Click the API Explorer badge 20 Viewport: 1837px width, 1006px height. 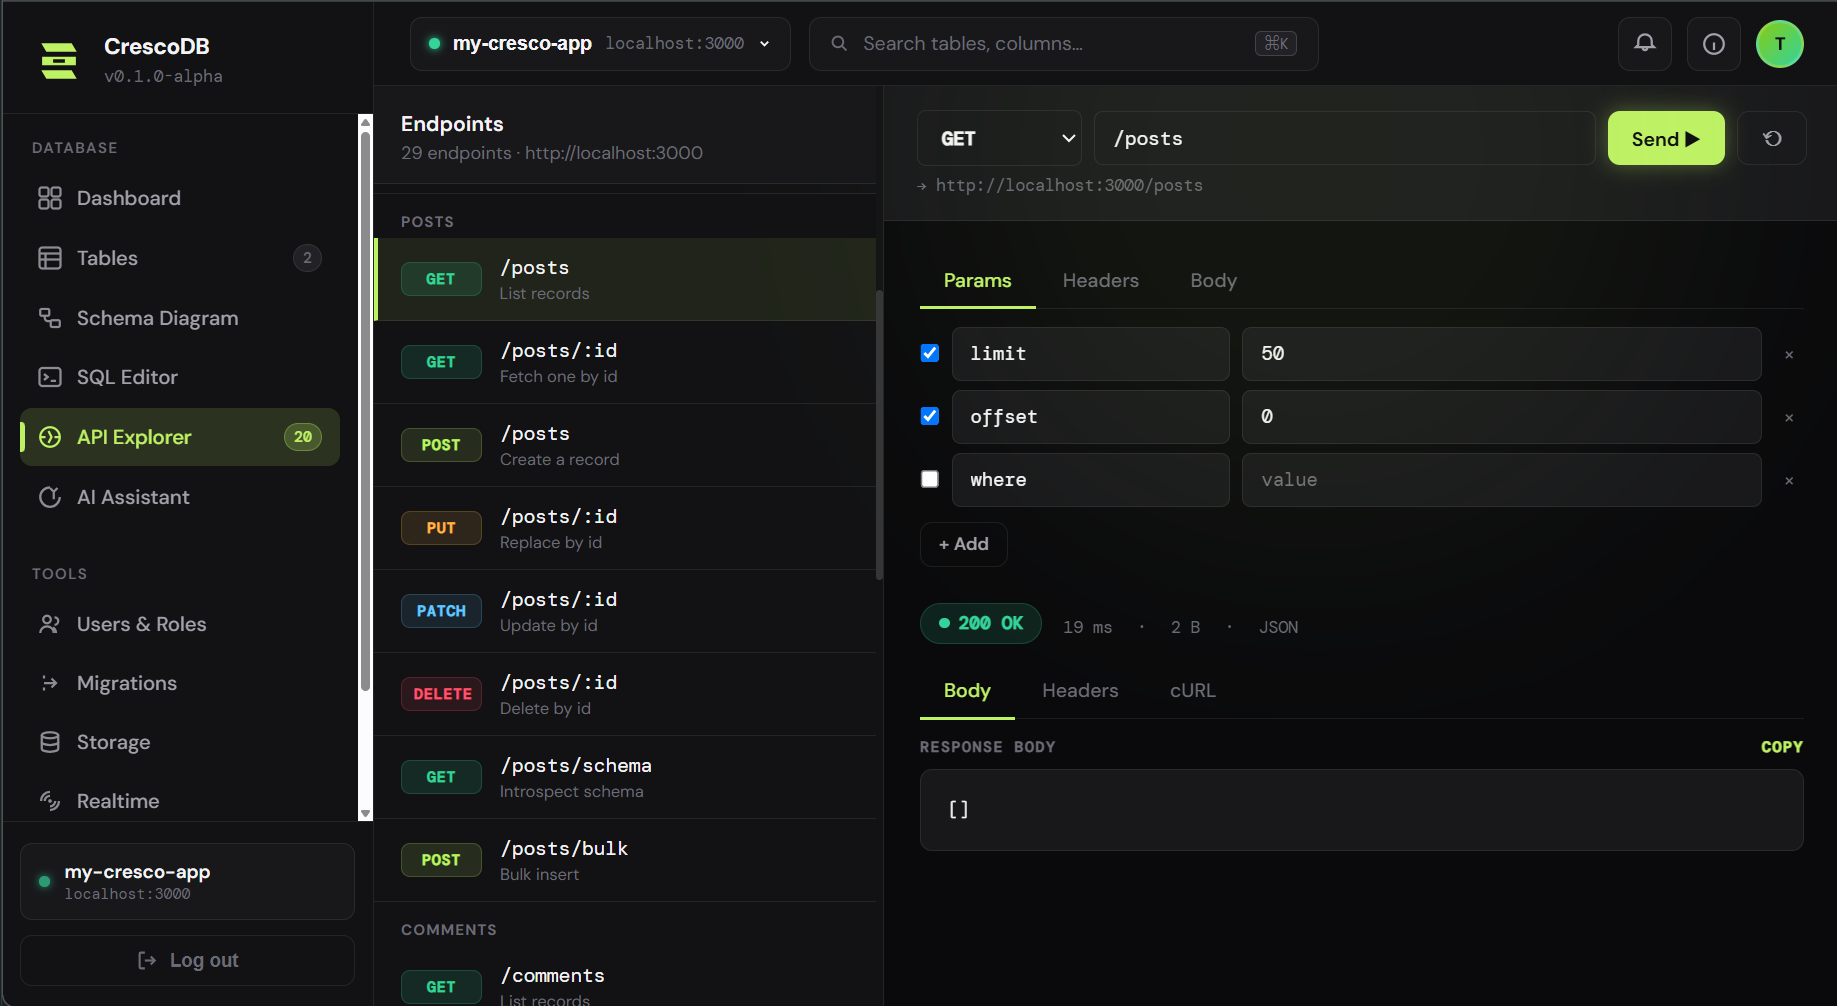pyautogui.click(x=303, y=437)
